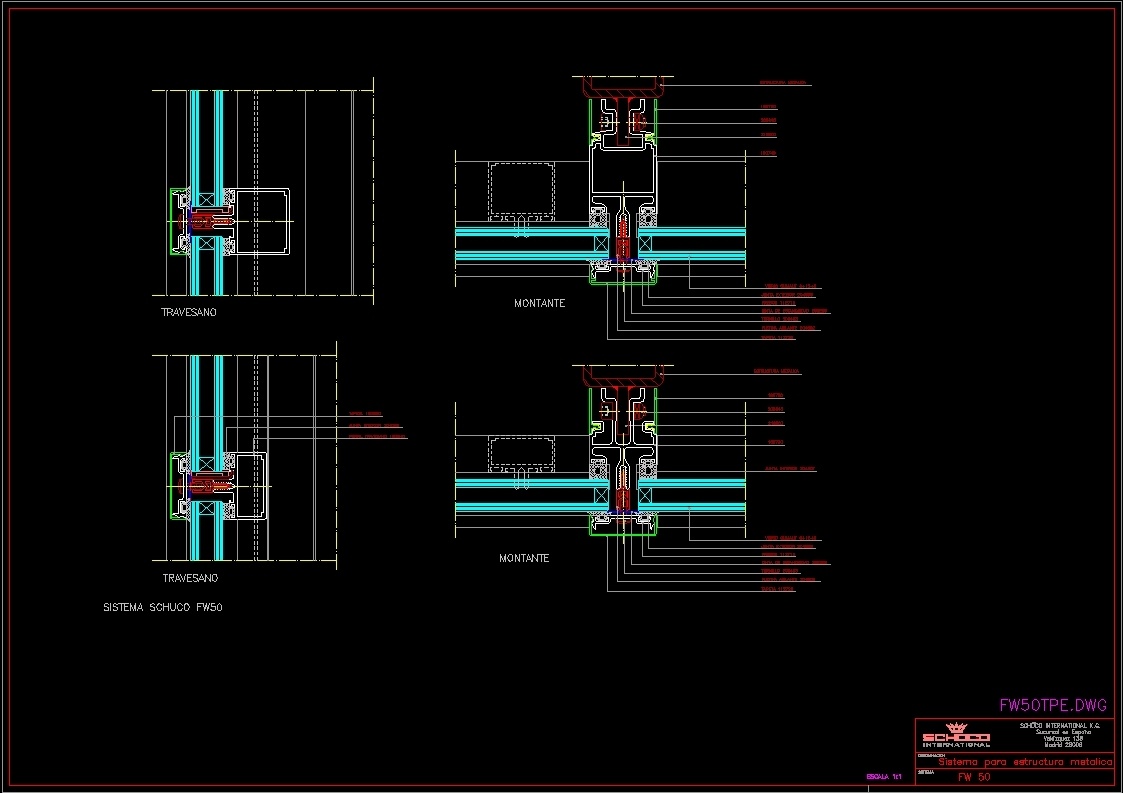Click the JUNTA EXTERIOR annotation label

click(789, 294)
